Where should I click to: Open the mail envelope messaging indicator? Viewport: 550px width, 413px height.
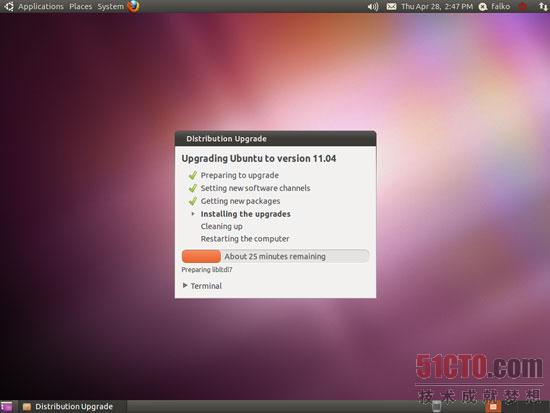(391, 7)
